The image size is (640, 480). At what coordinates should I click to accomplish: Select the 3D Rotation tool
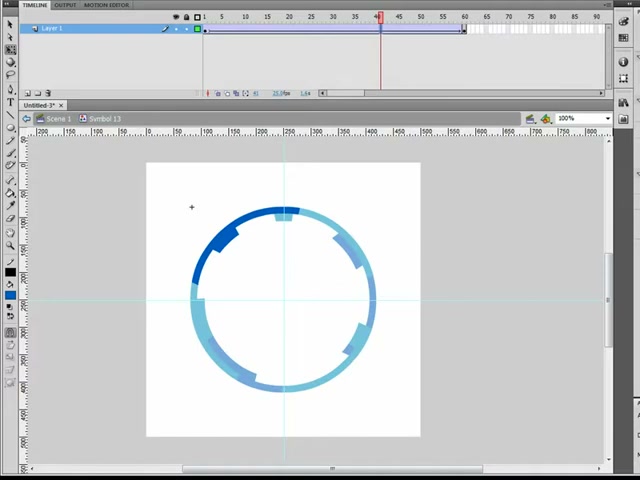[10, 62]
